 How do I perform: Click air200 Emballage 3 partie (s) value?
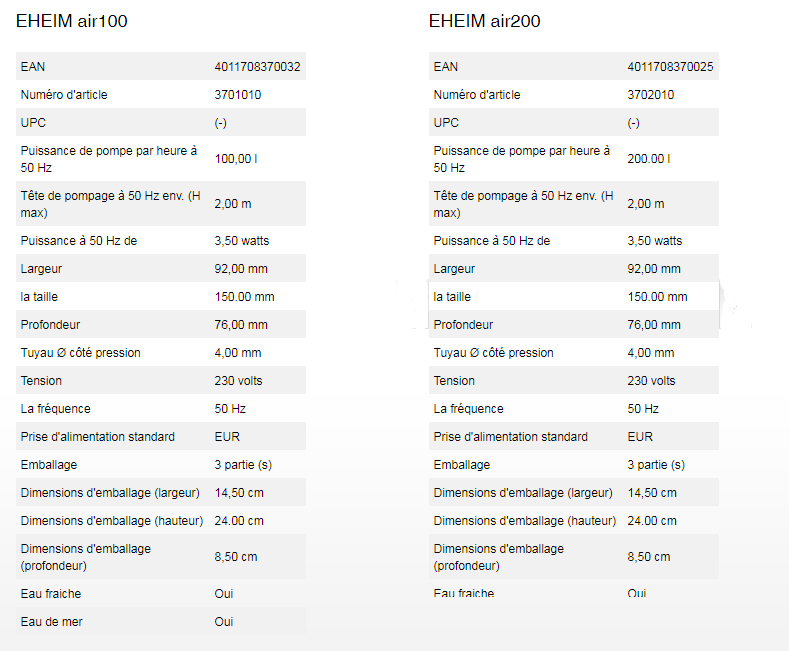pyautogui.click(x=656, y=465)
